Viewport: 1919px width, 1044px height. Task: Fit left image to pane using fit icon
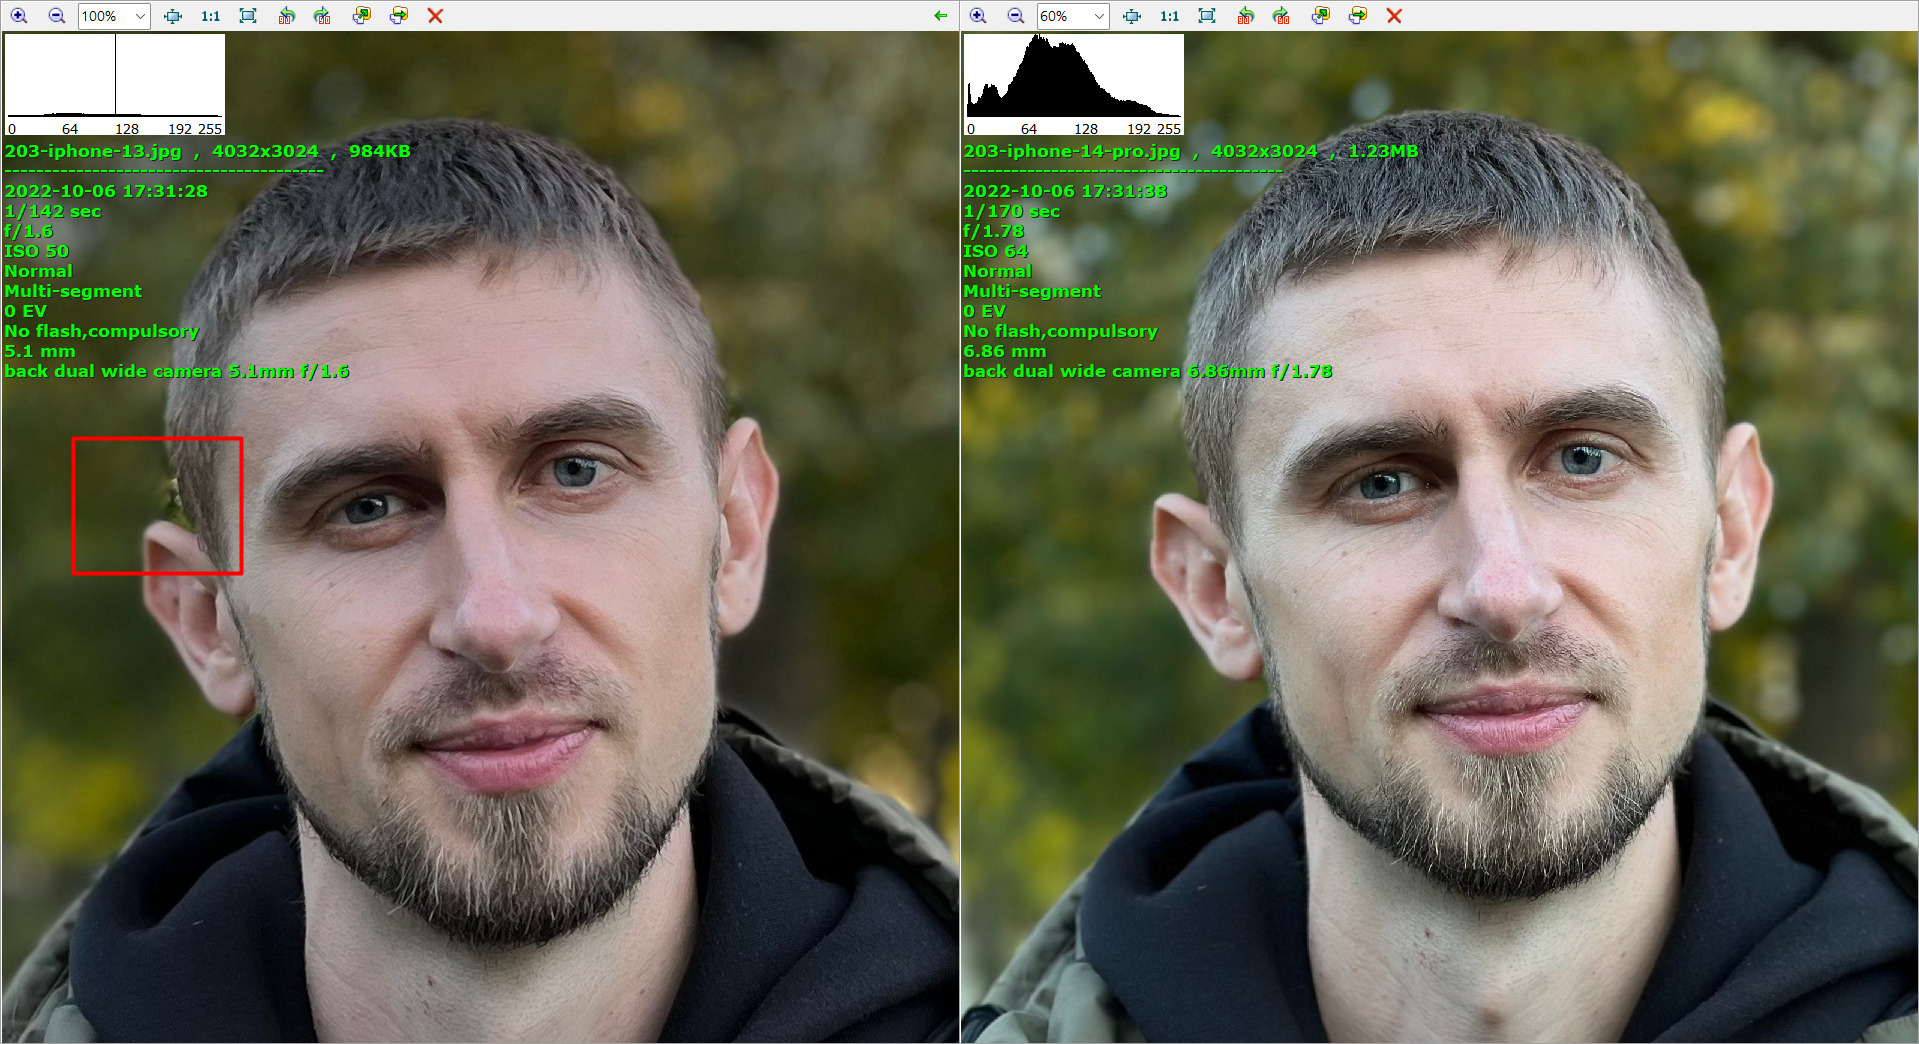click(173, 16)
